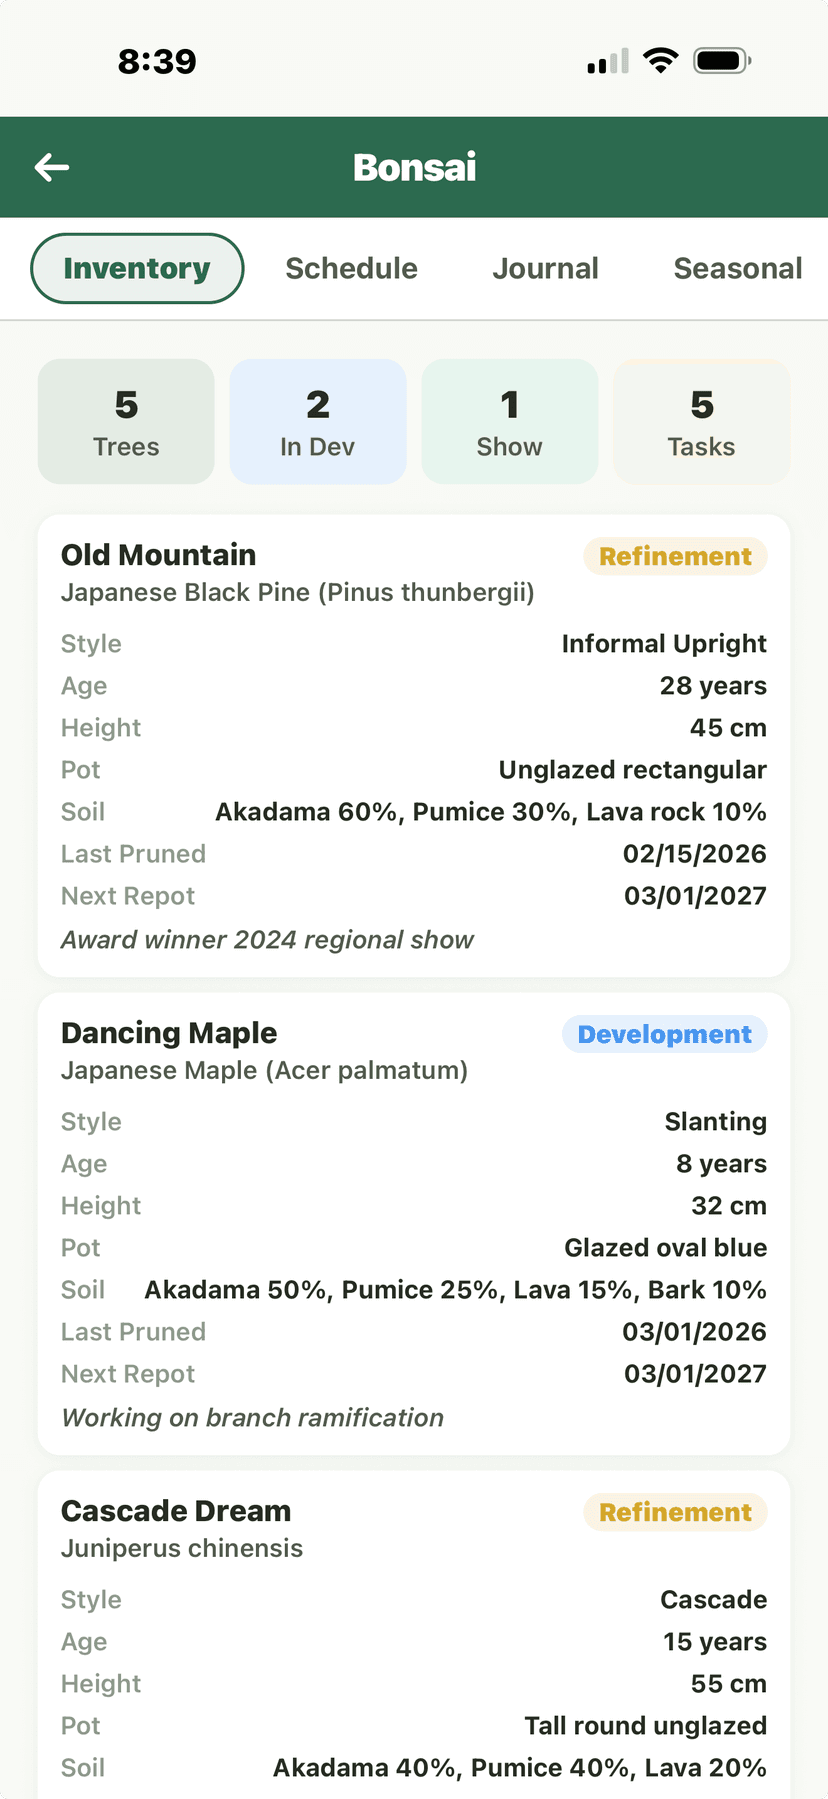
Task: Open the 5 Tasks summary tile
Action: (x=702, y=422)
